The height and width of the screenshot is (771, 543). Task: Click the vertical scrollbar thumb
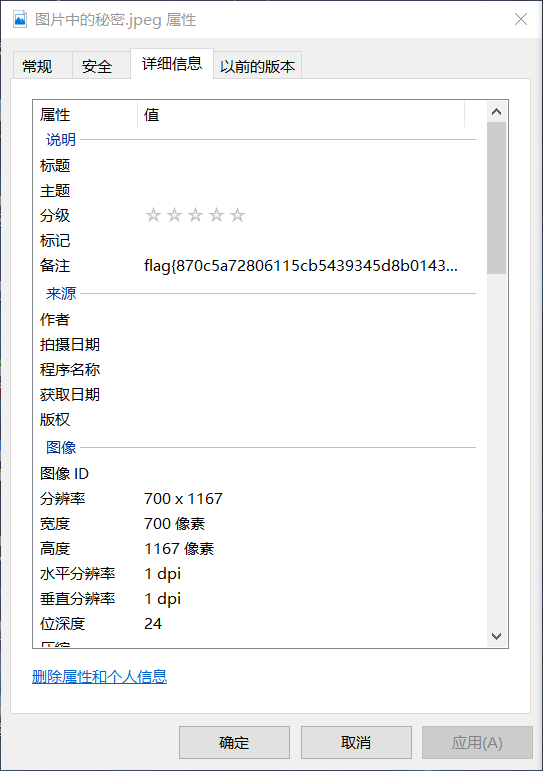click(x=496, y=198)
